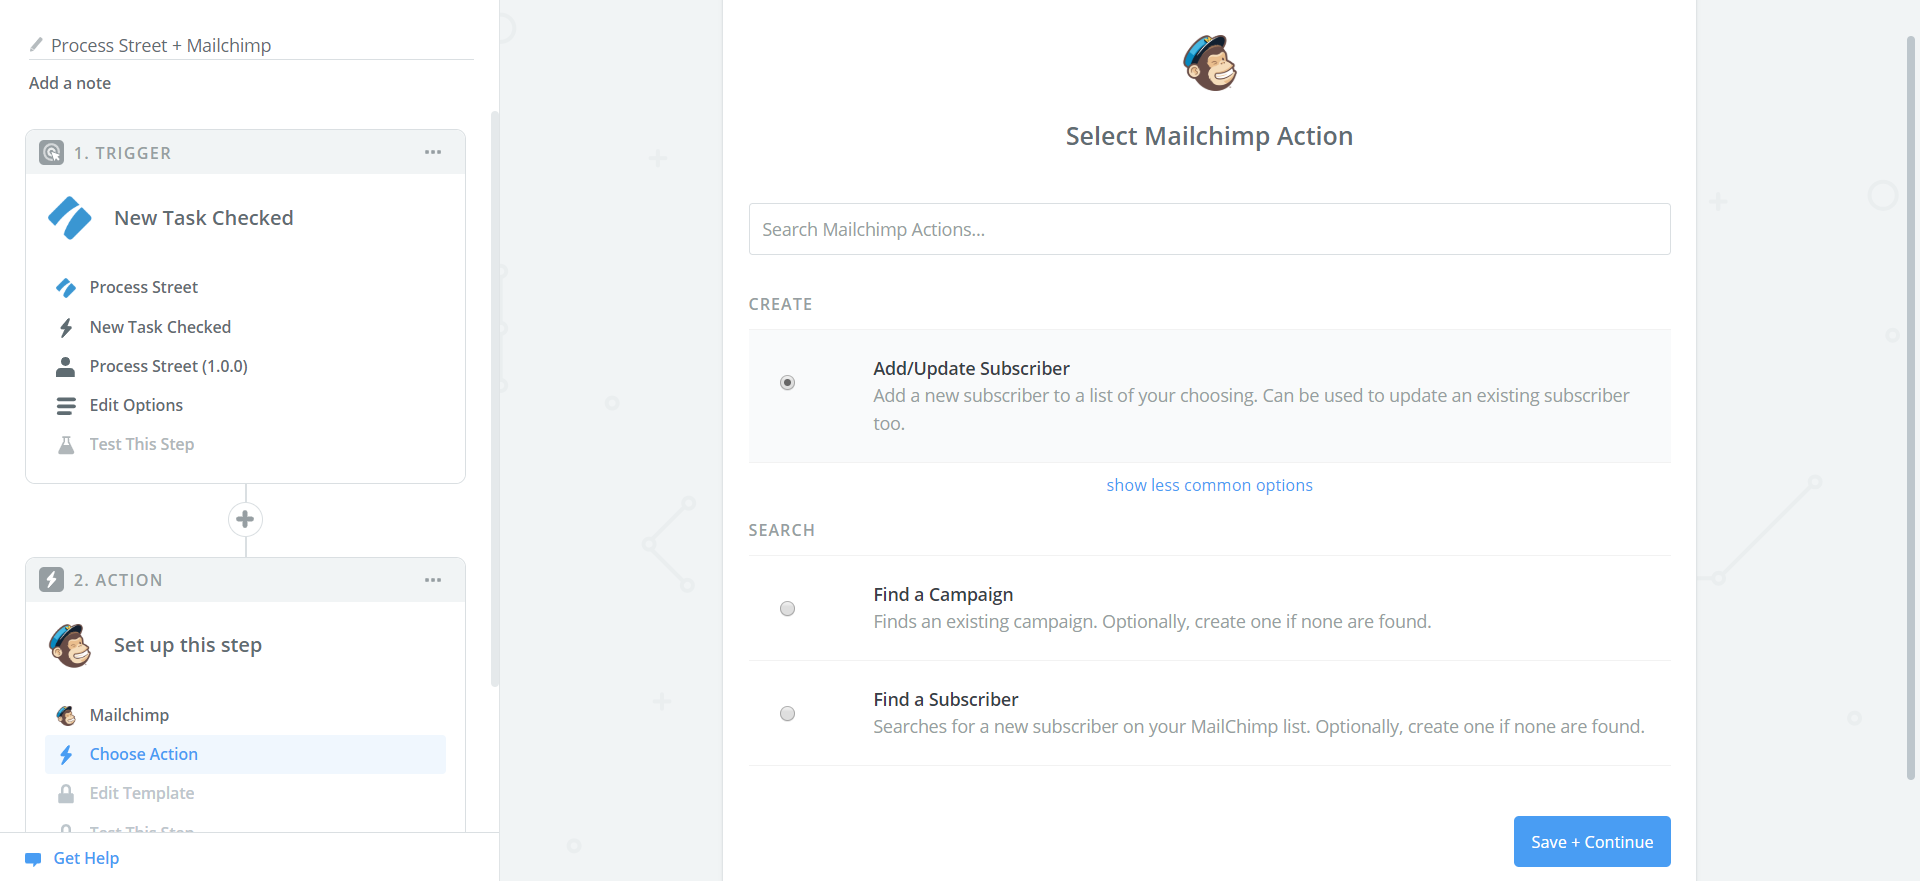The width and height of the screenshot is (1920, 881).
Task: Click the action step bolt icon in the header
Action: 52,579
